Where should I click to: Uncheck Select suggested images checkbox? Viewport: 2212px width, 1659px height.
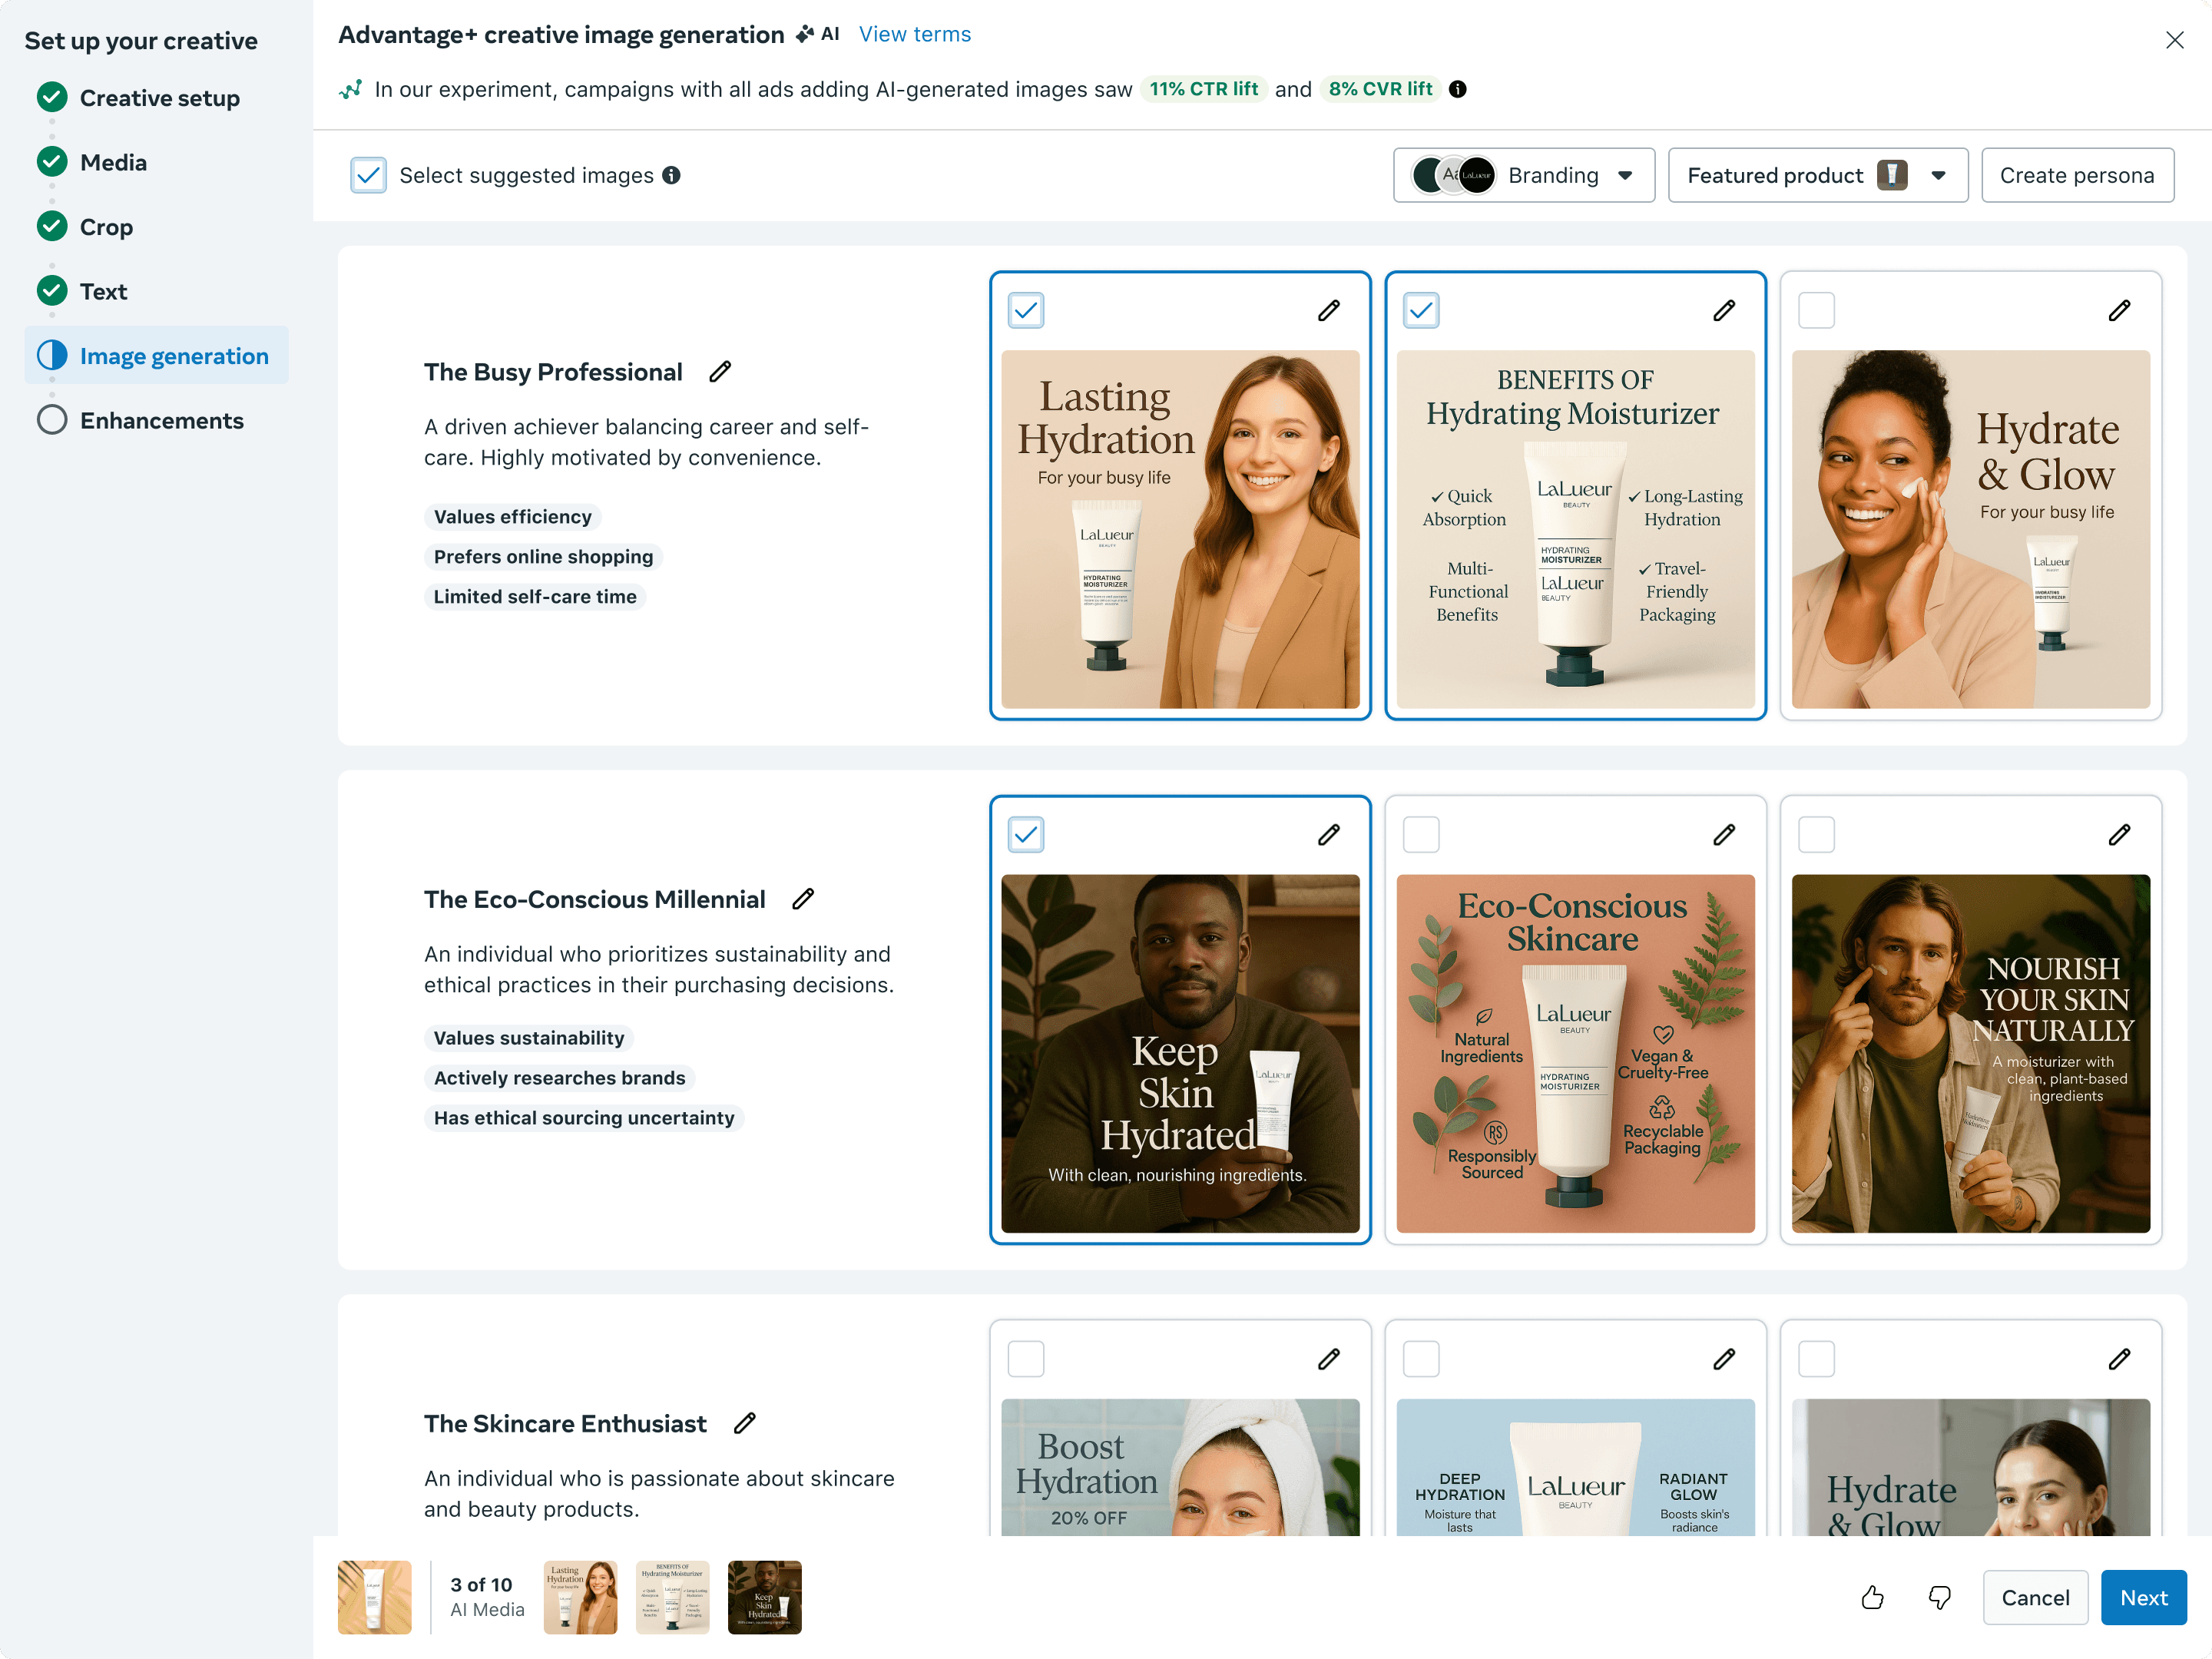(x=368, y=175)
